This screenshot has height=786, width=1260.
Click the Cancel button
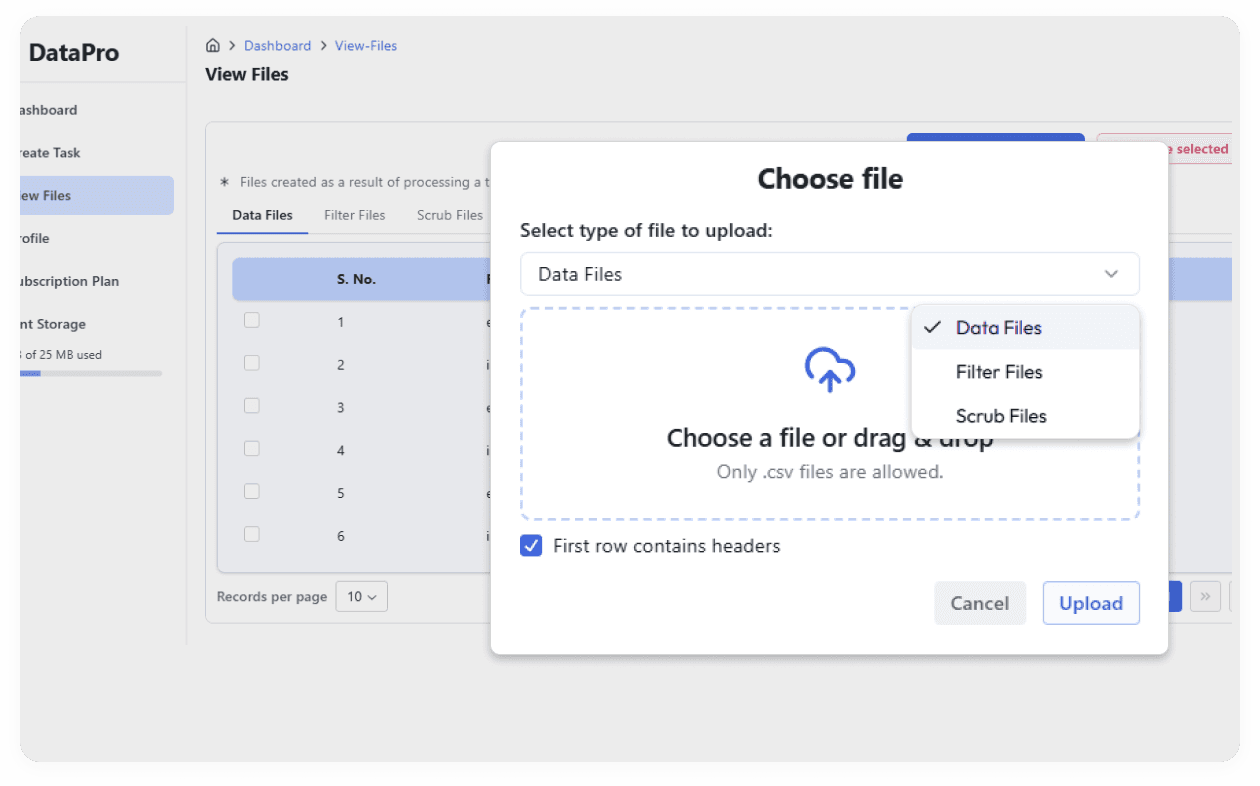tap(979, 603)
